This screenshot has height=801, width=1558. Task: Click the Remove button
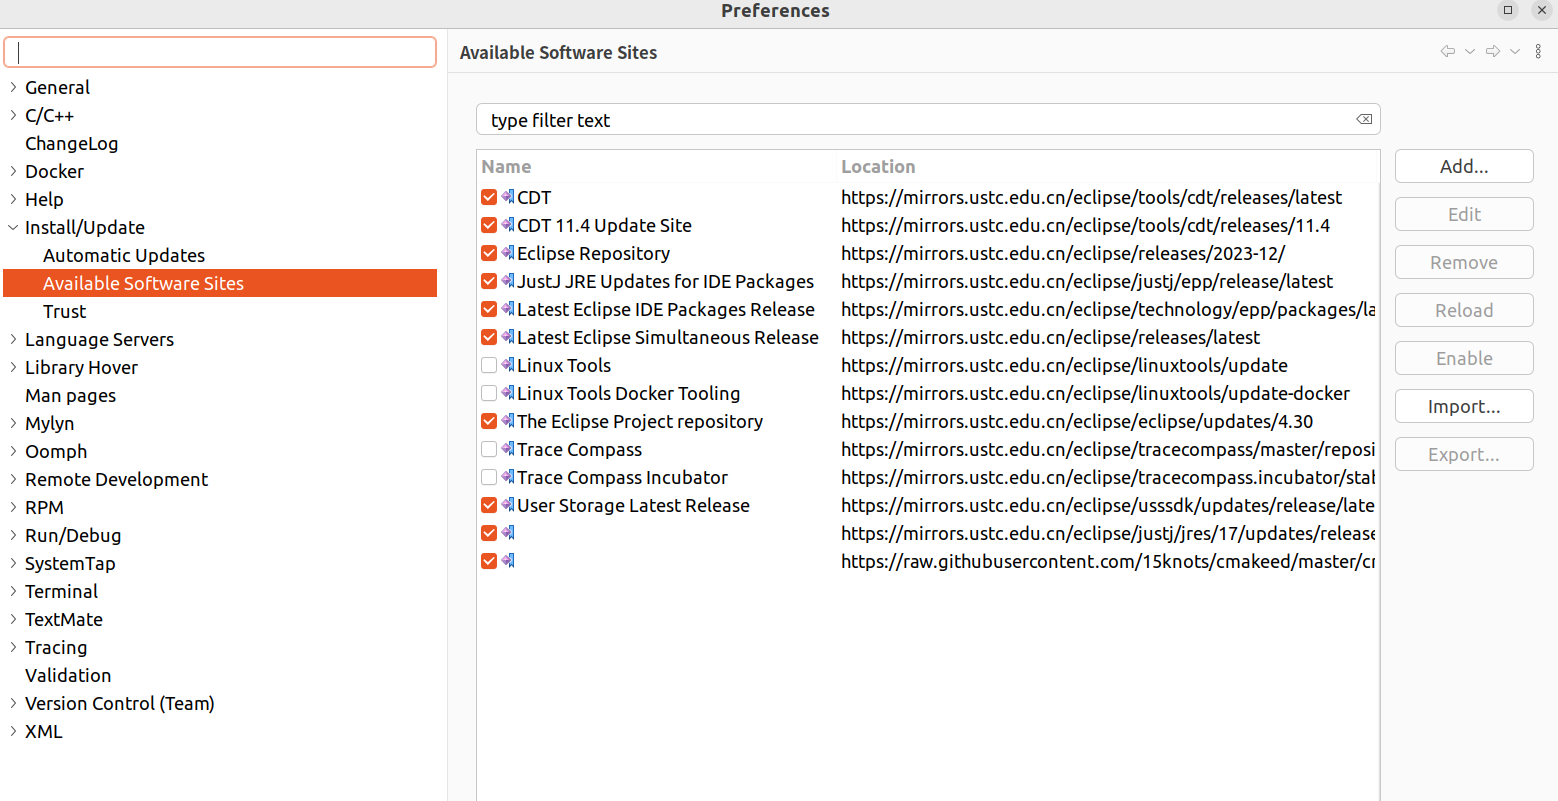(x=1464, y=262)
